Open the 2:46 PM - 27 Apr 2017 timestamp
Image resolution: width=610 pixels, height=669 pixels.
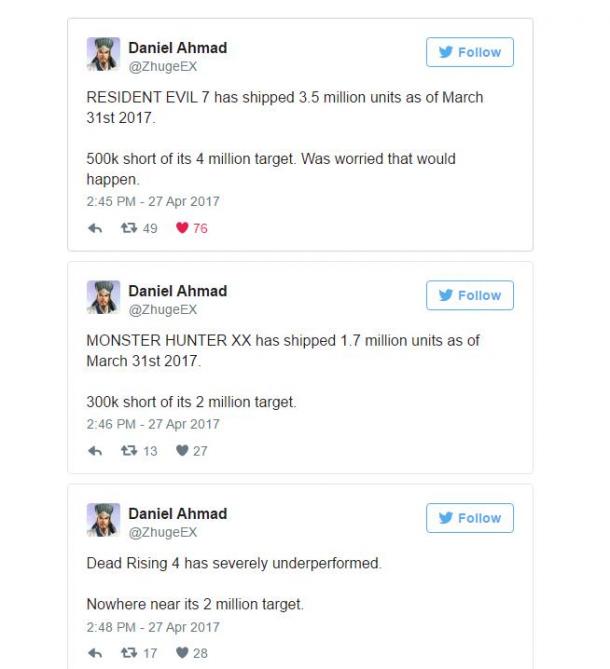click(153, 424)
